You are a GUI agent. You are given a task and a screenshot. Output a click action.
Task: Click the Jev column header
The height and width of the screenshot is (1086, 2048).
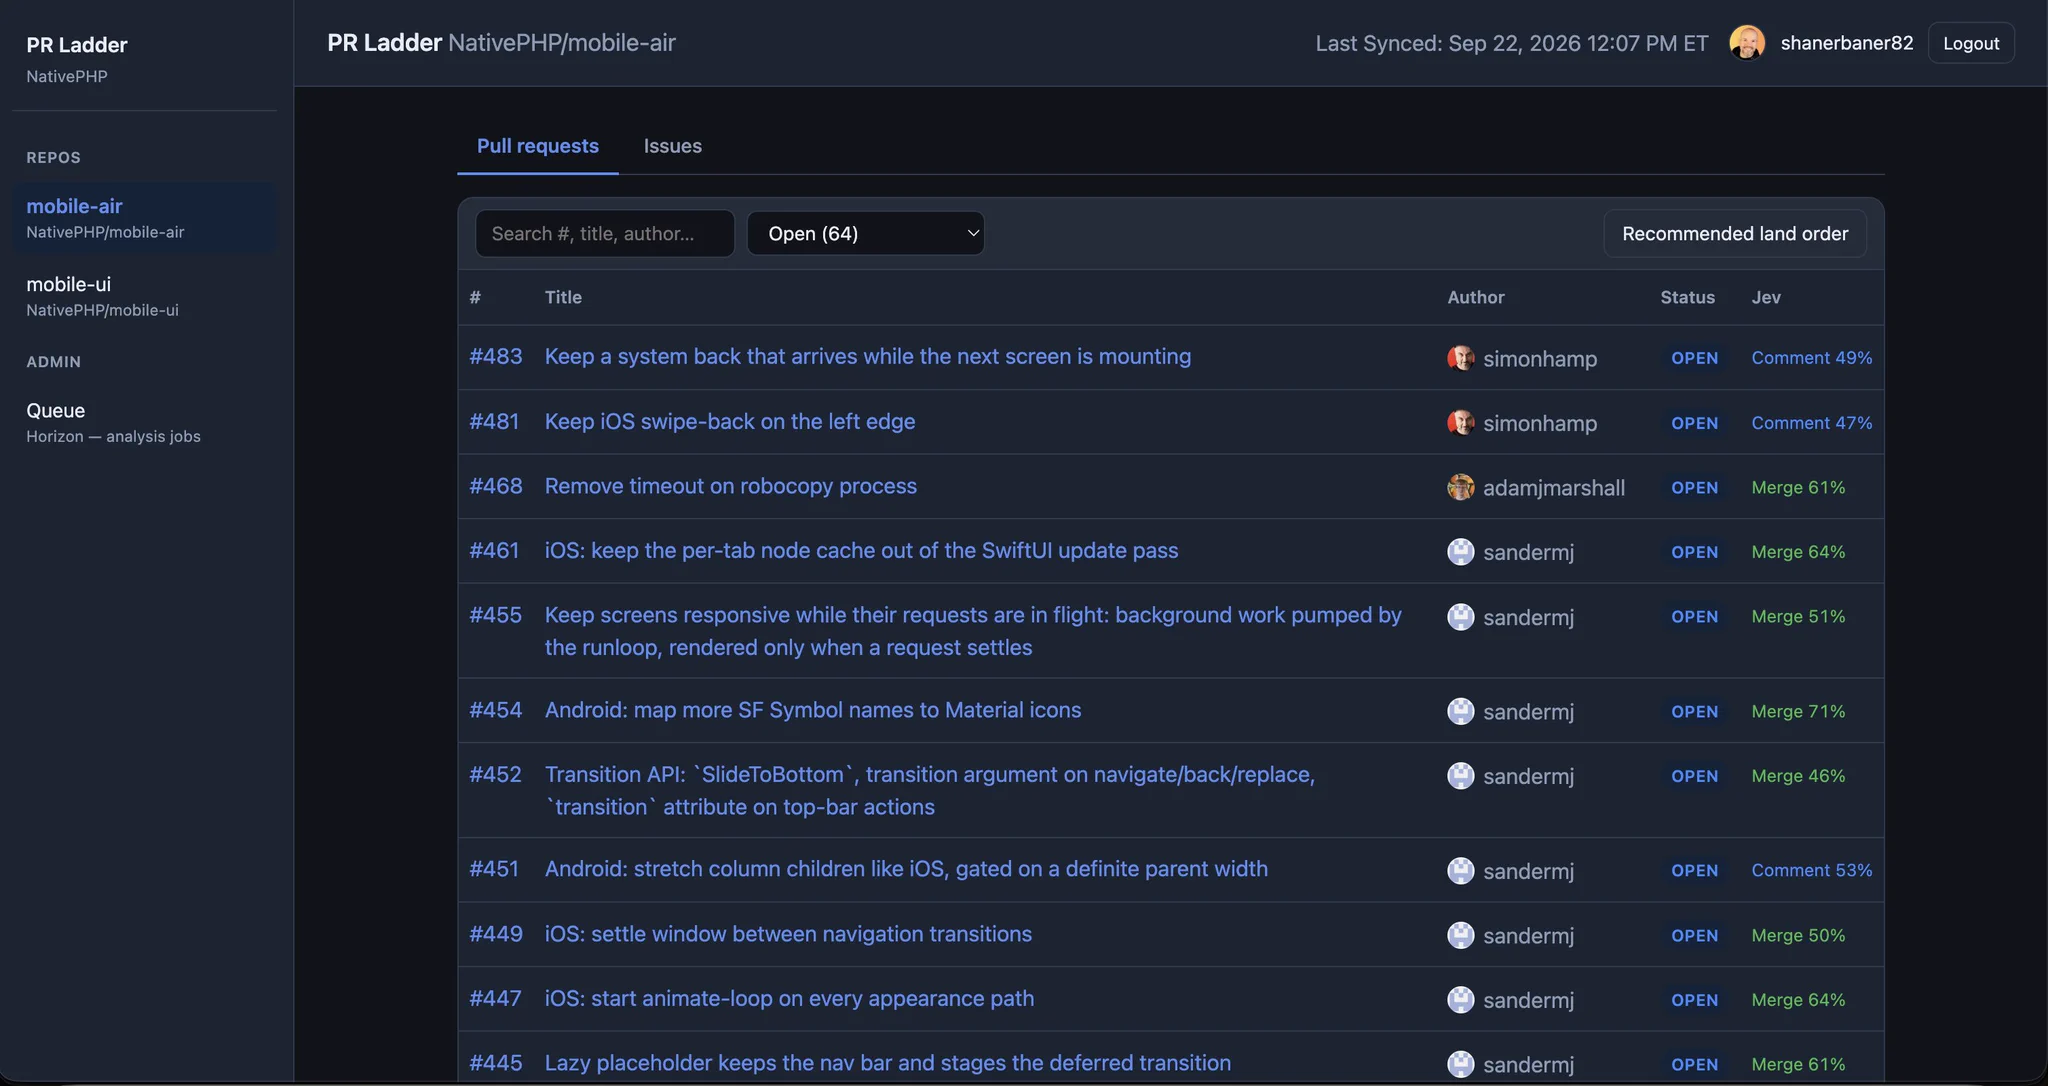[x=1766, y=297]
